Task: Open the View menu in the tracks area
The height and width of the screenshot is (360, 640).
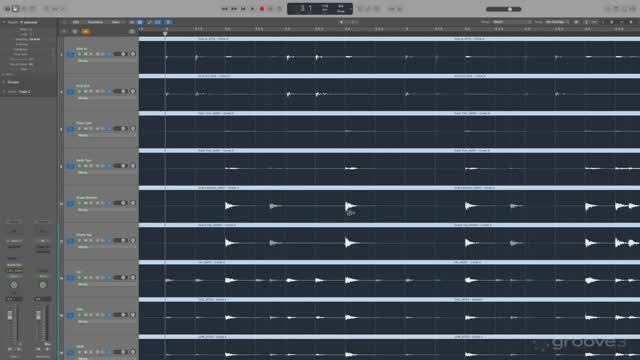Action: click(116, 22)
